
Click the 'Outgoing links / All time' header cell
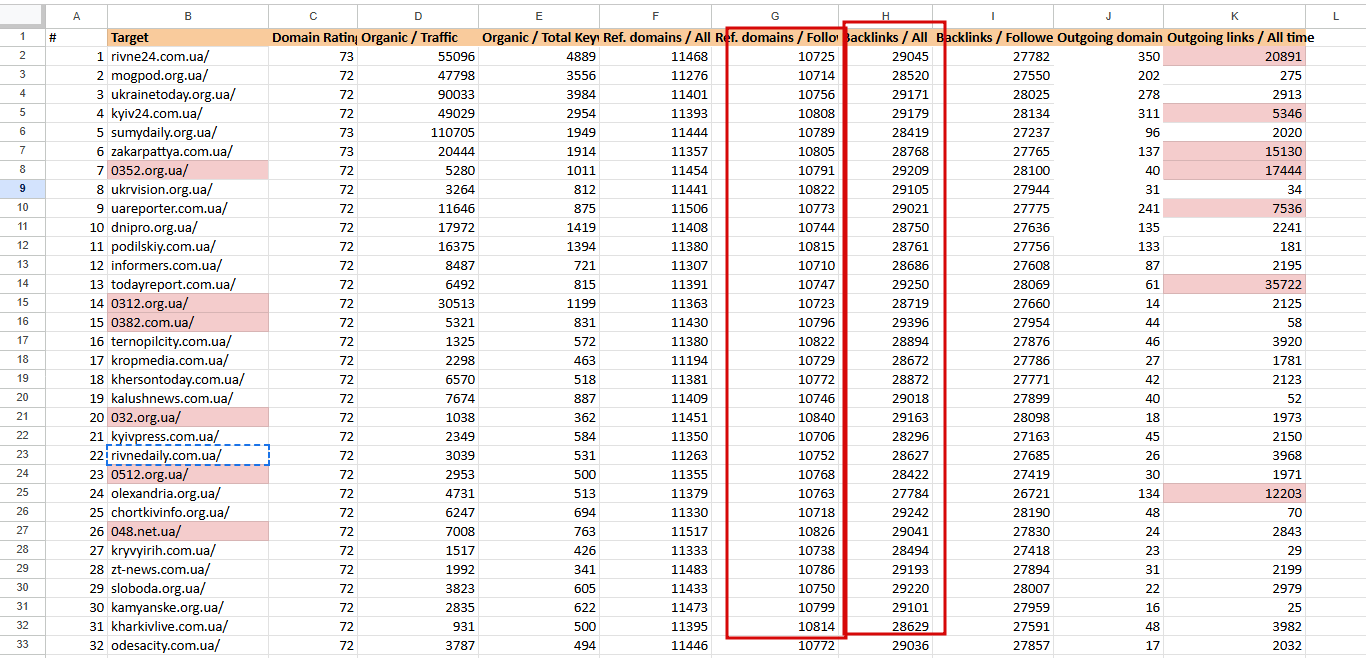coord(1235,37)
